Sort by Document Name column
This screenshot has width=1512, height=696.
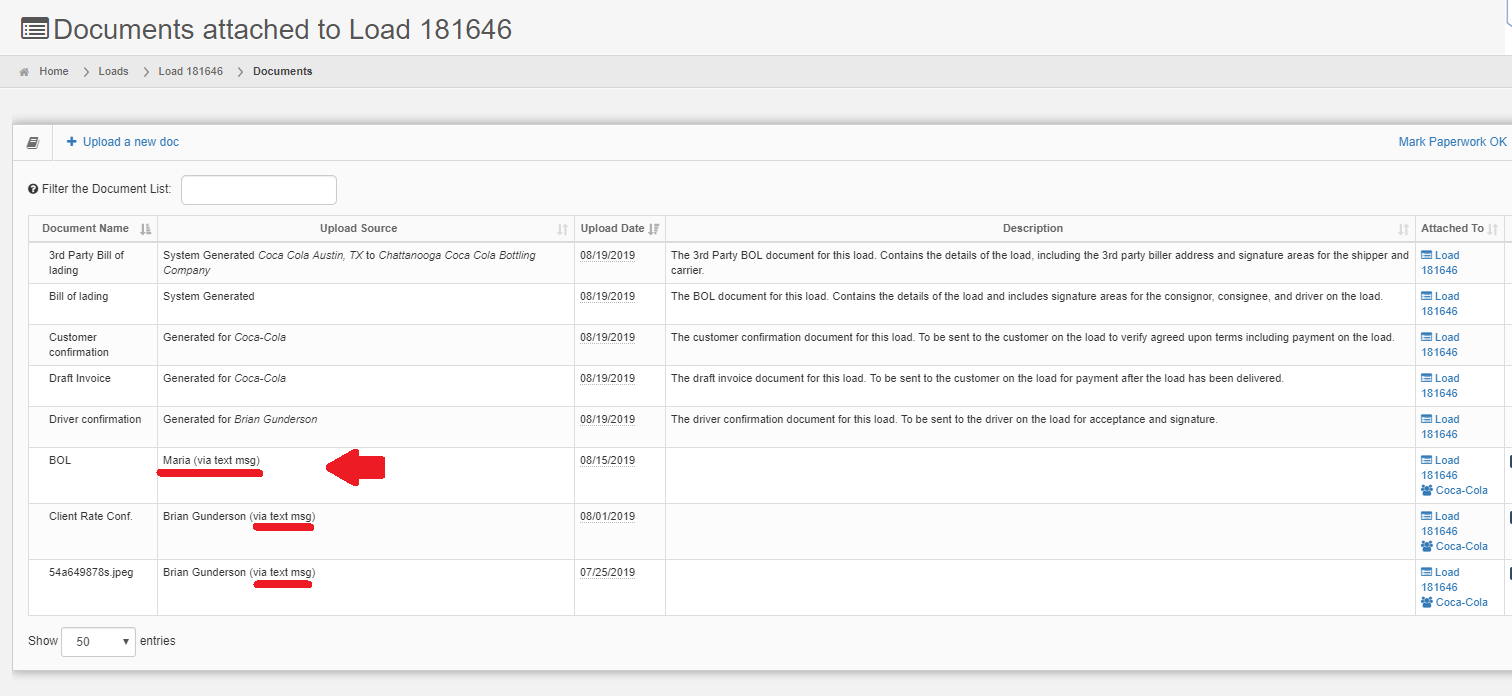(x=93, y=229)
